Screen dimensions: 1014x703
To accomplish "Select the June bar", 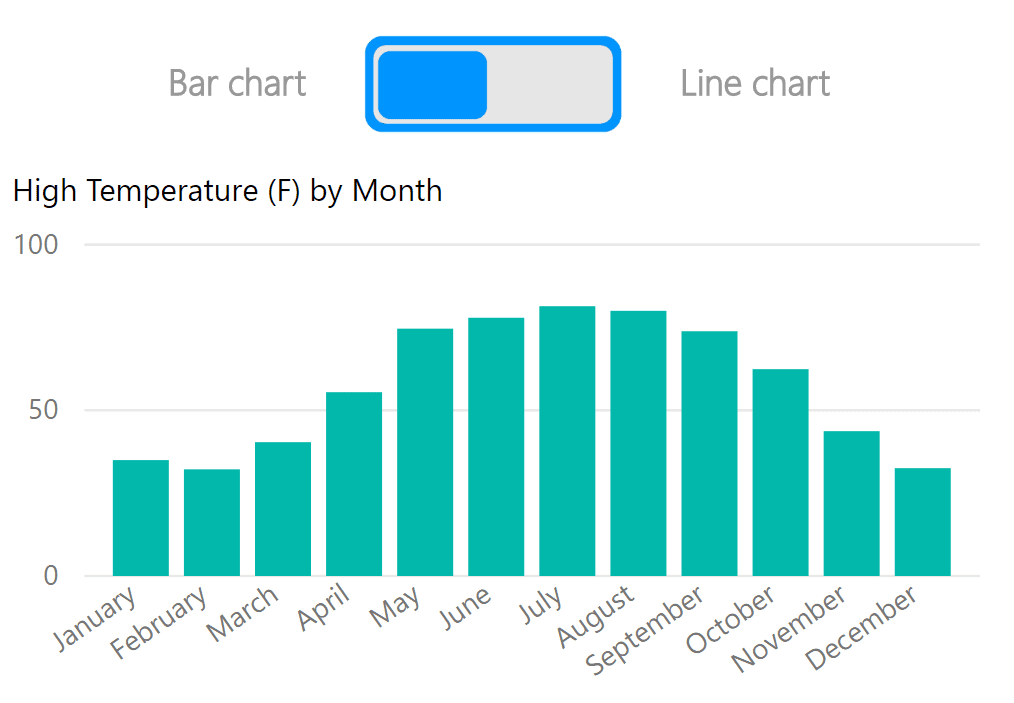I will [496, 446].
